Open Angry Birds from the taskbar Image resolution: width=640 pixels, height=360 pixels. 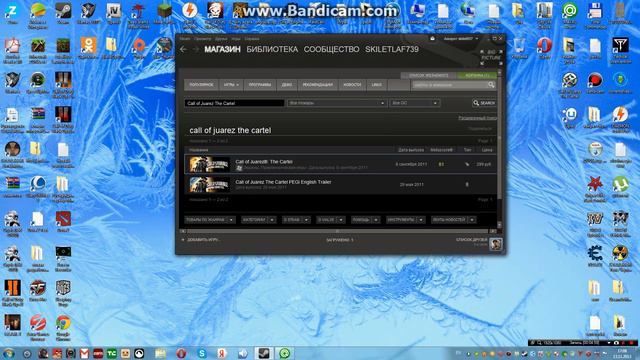57,353
